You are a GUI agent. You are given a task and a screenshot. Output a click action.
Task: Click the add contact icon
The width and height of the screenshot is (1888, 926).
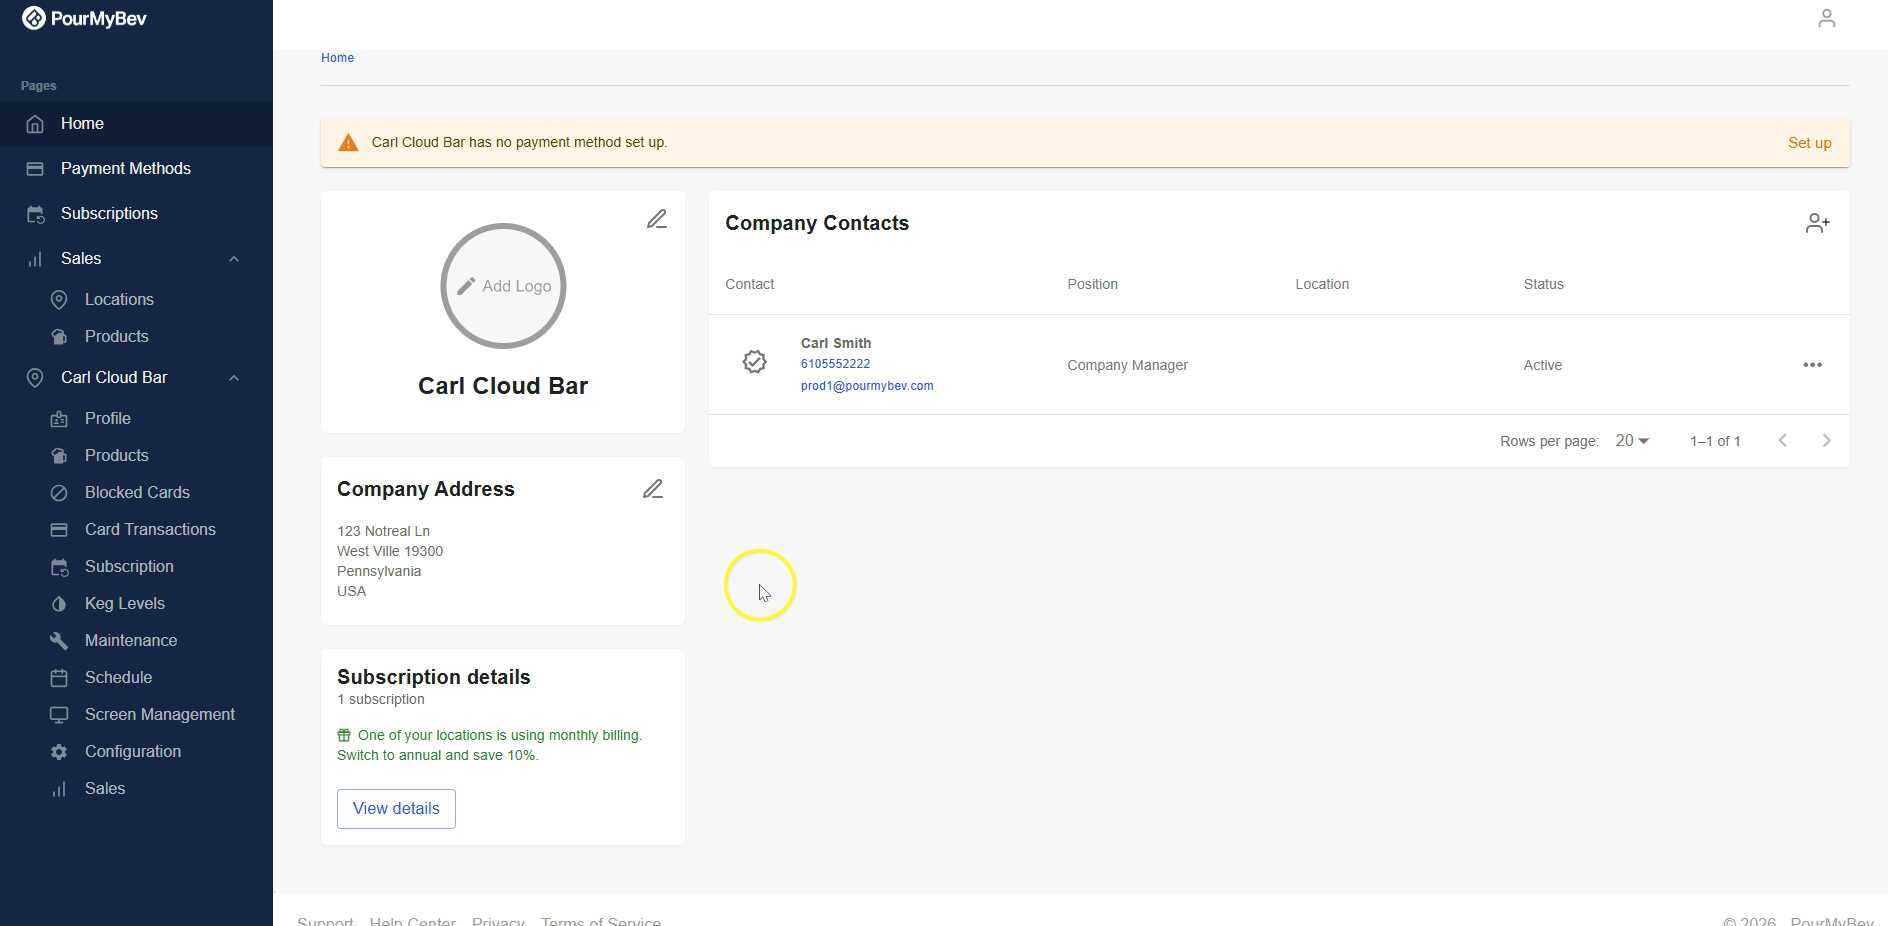click(x=1817, y=223)
